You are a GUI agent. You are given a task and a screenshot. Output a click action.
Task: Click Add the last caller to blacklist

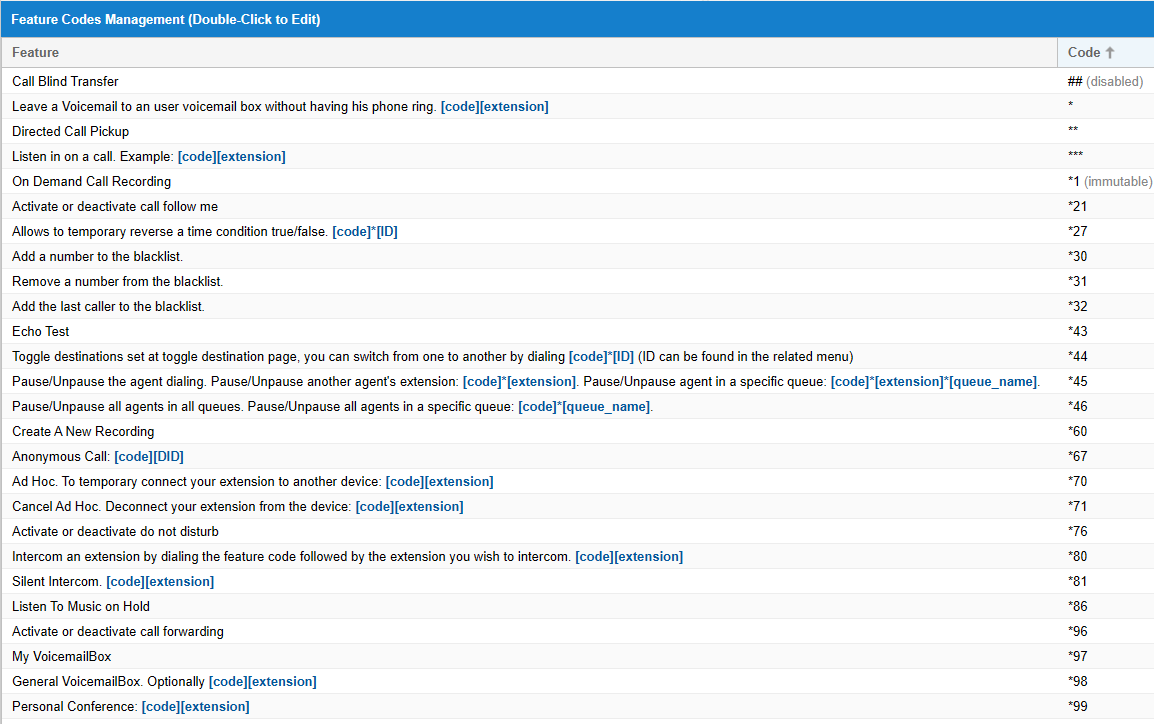(x=108, y=306)
